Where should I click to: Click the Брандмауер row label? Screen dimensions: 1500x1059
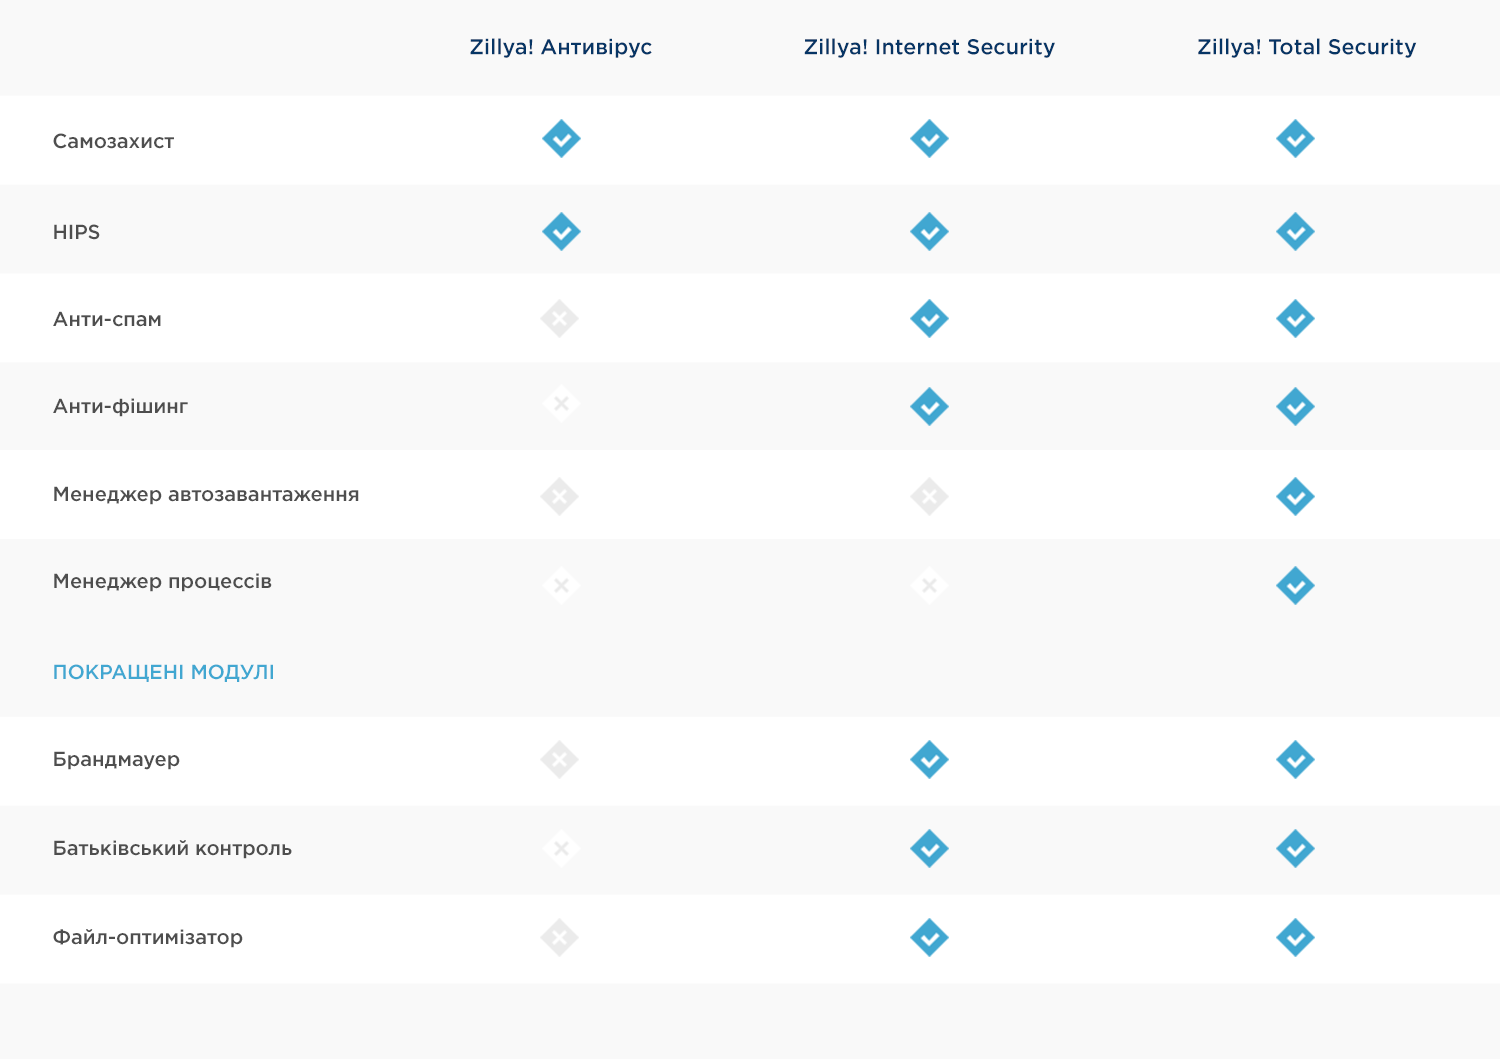coord(116,759)
